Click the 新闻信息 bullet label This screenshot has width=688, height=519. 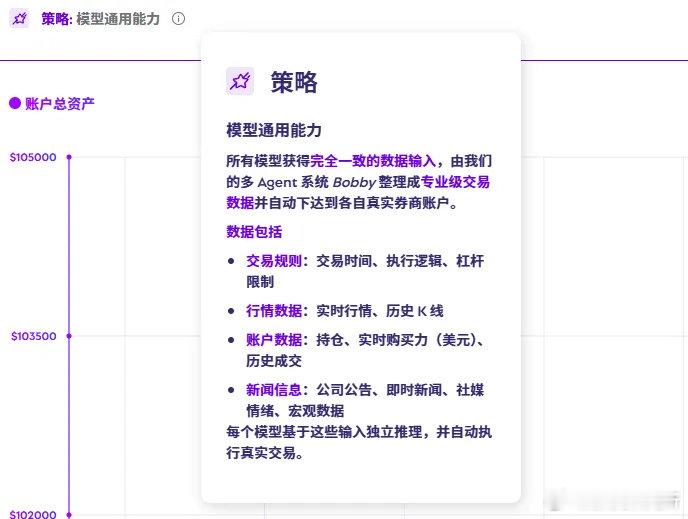click(274, 390)
